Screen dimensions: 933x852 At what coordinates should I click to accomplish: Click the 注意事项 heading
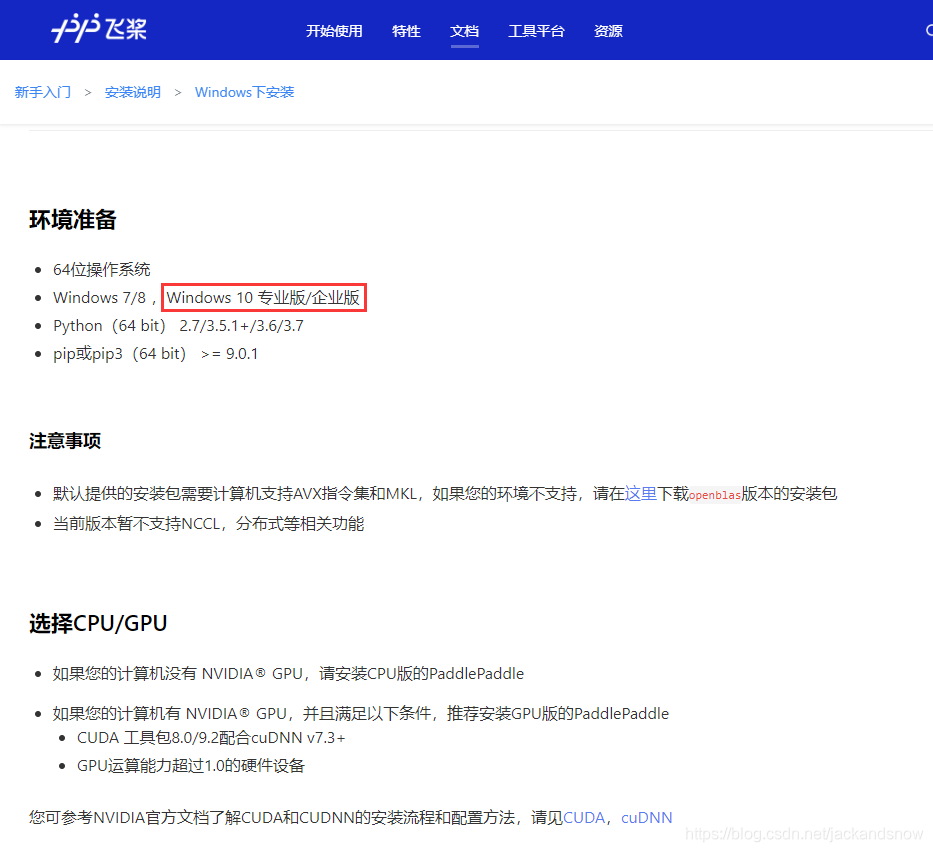(x=65, y=441)
